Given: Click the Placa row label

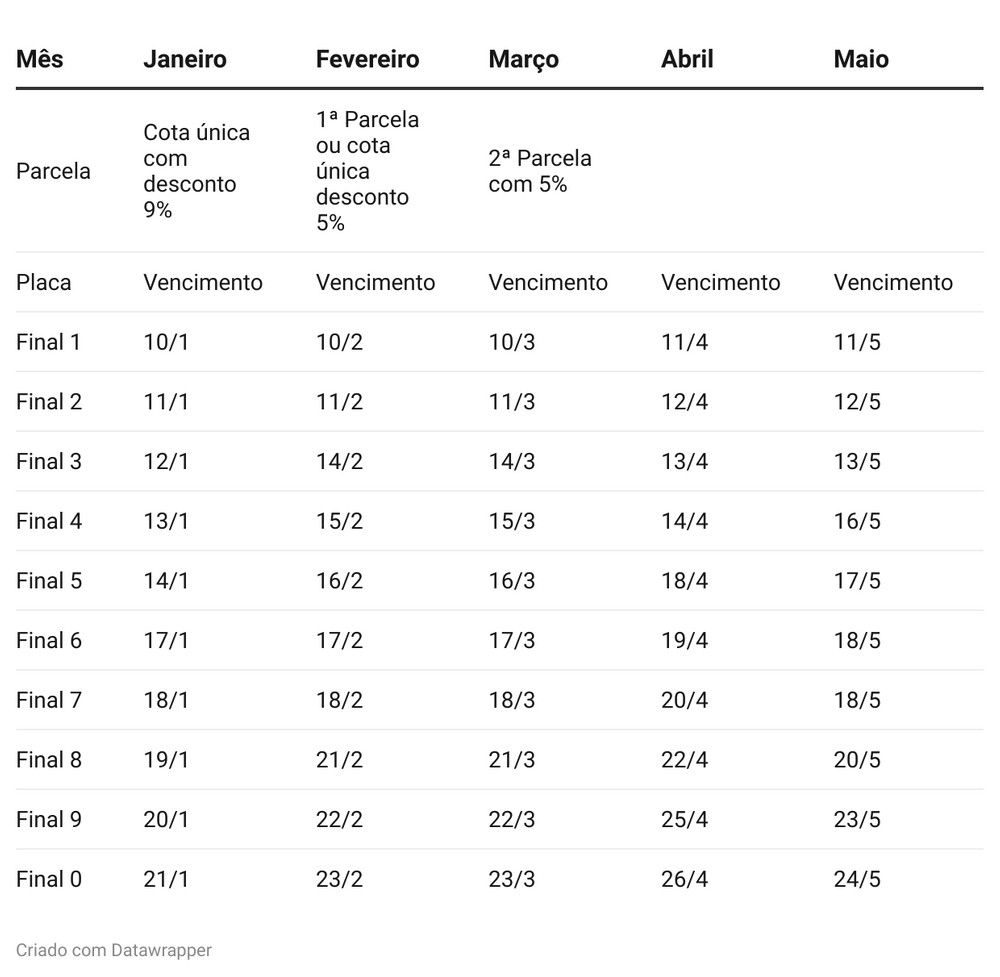Looking at the screenshot, I should tap(44, 282).
